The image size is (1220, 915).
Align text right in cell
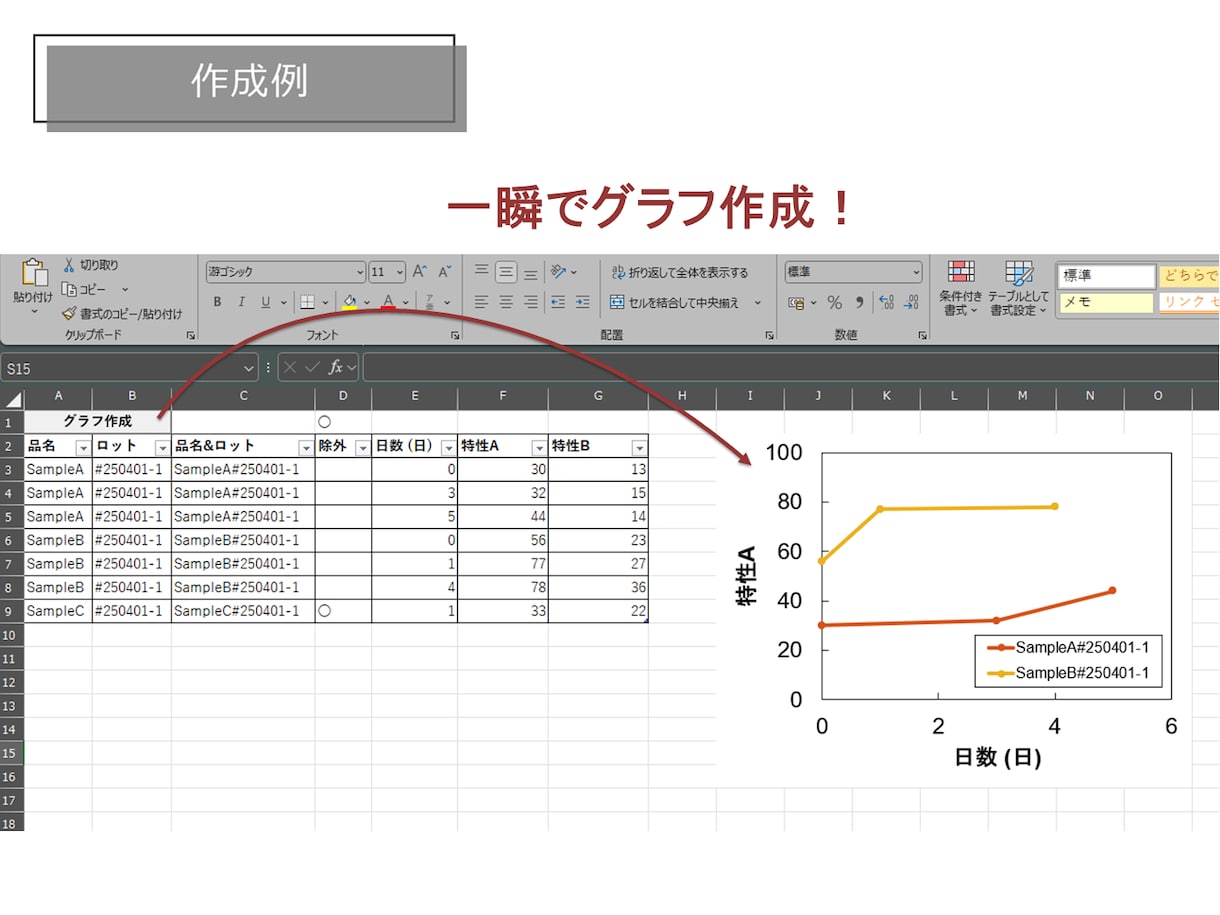[531, 302]
